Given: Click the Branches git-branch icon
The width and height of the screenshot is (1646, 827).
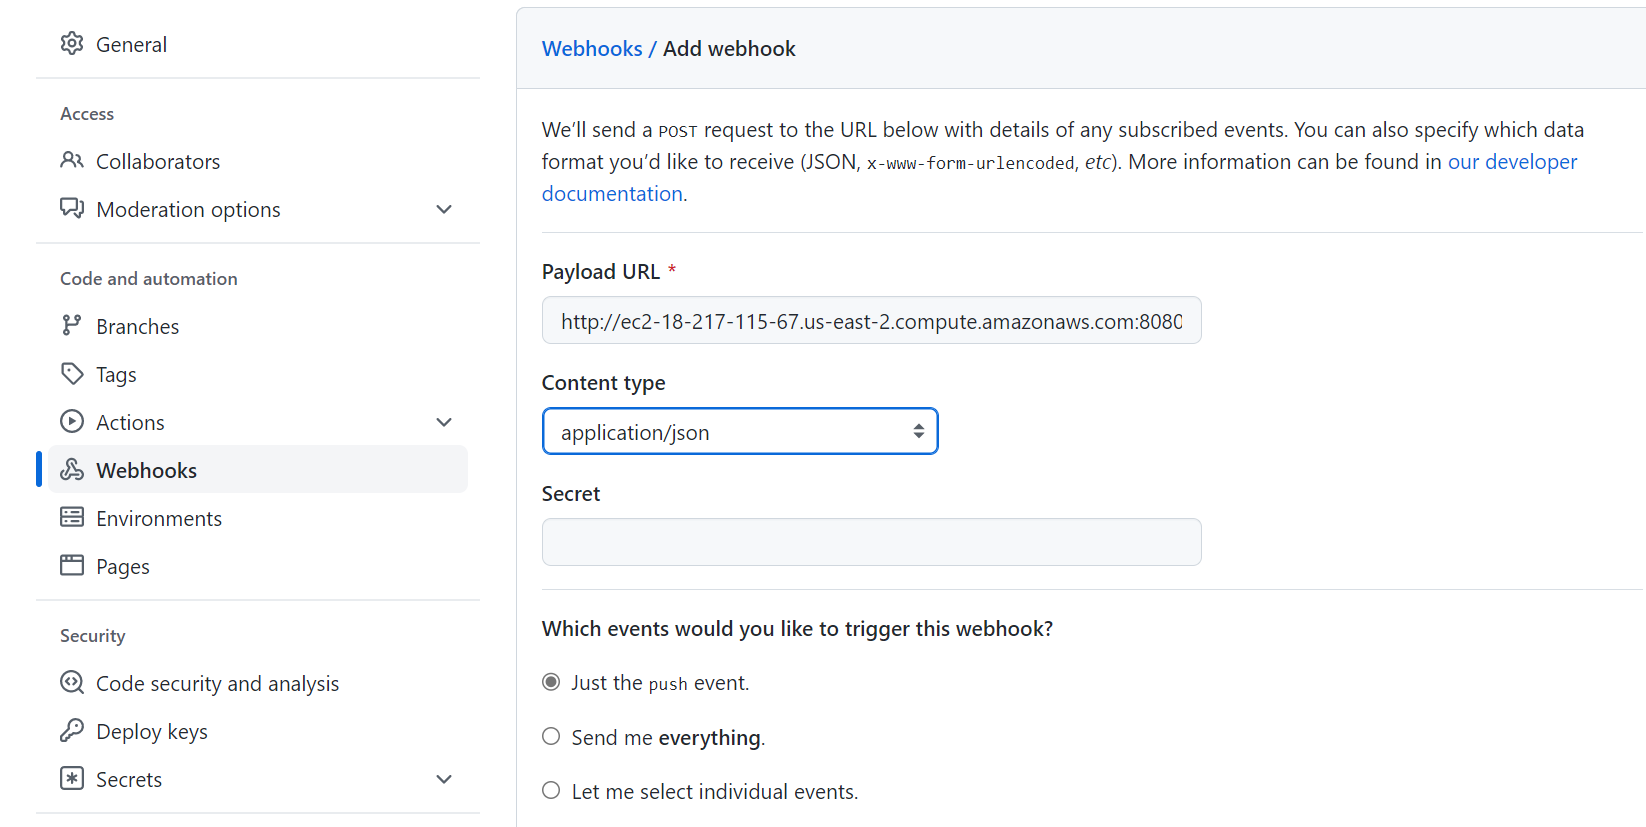Looking at the screenshot, I should [72, 326].
